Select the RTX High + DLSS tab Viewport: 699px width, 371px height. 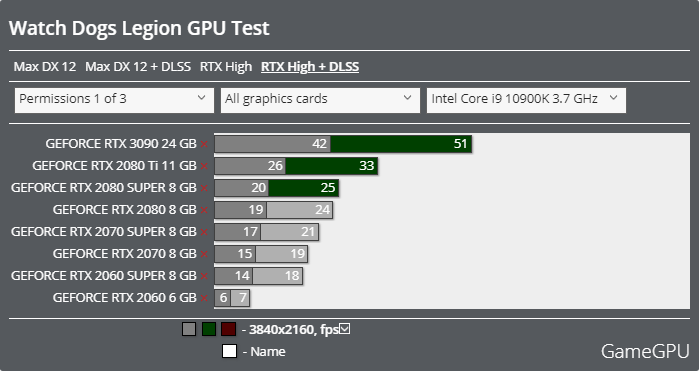coord(310,67)
